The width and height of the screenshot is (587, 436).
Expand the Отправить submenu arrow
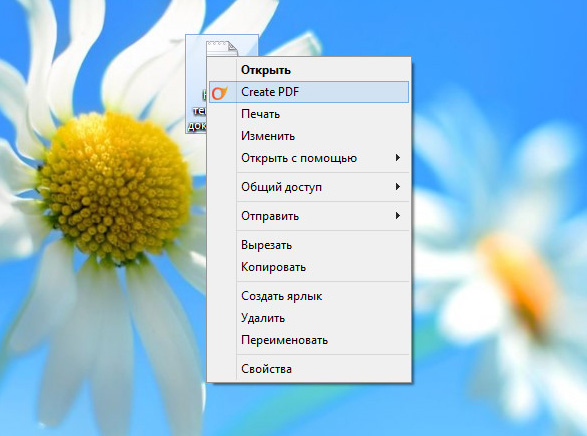coord(398,216)
